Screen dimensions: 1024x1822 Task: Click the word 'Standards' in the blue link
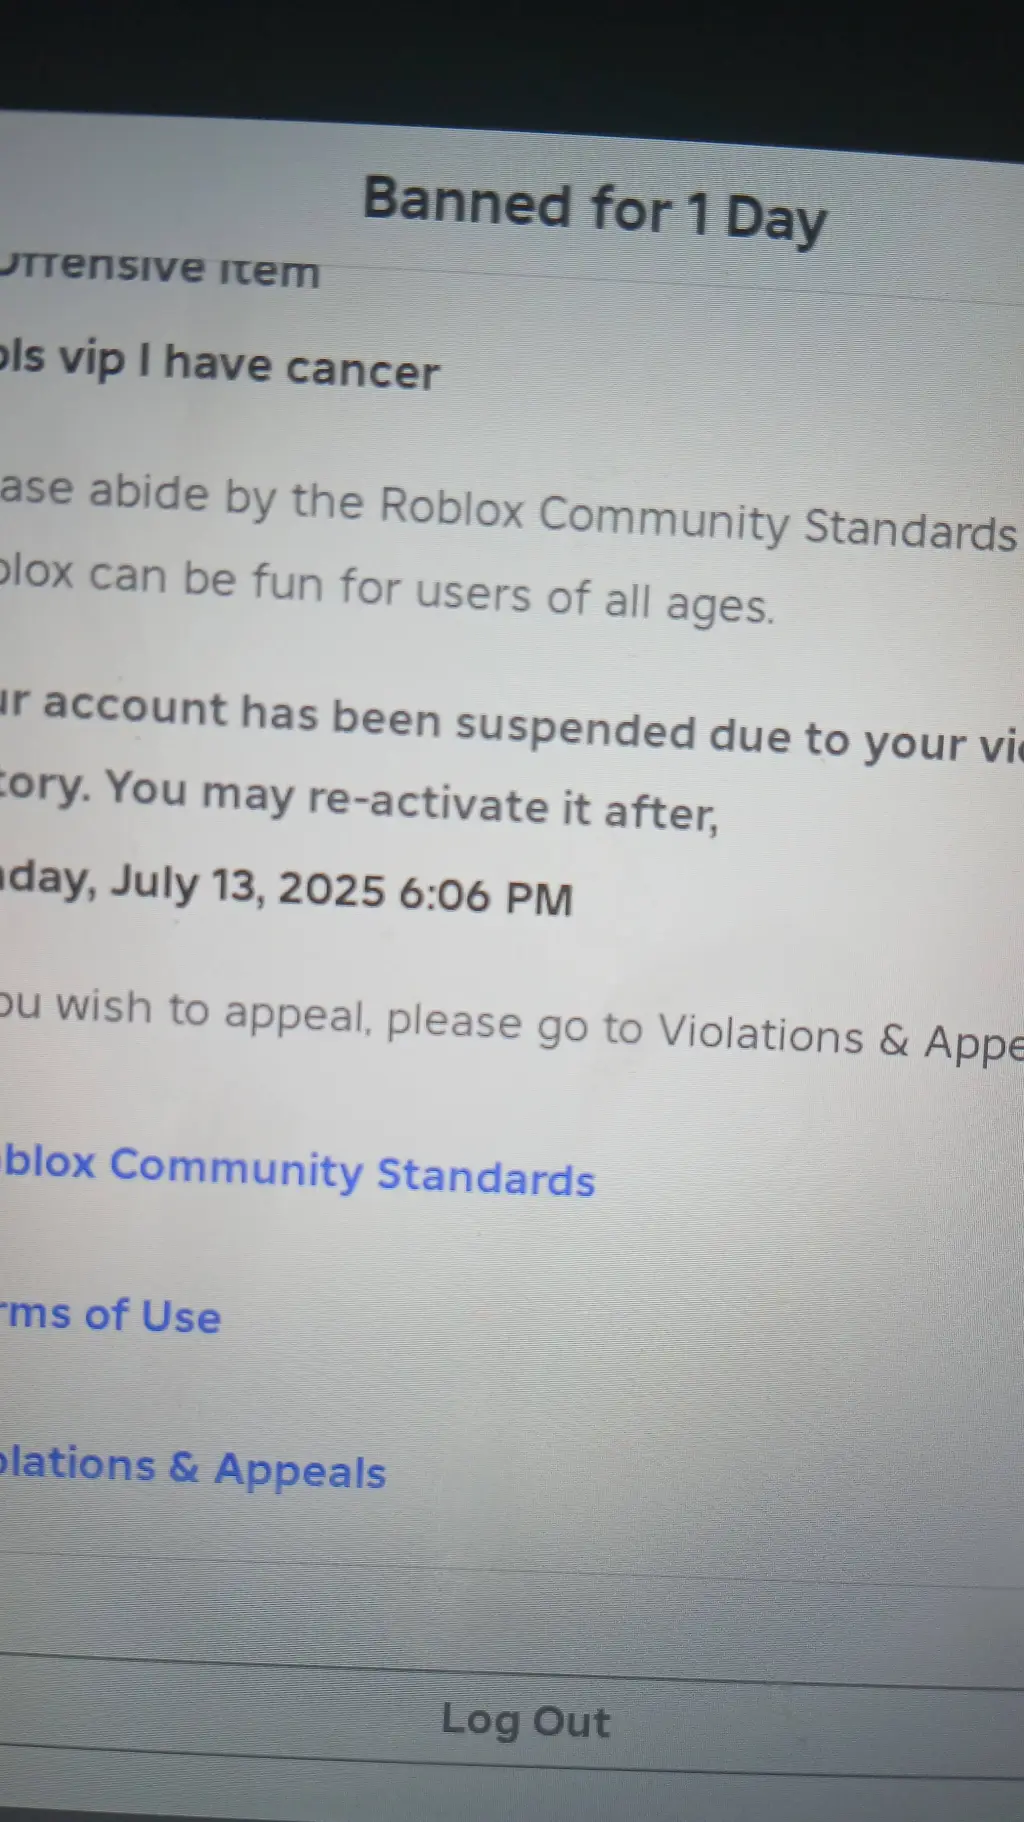coord(486,1178)
